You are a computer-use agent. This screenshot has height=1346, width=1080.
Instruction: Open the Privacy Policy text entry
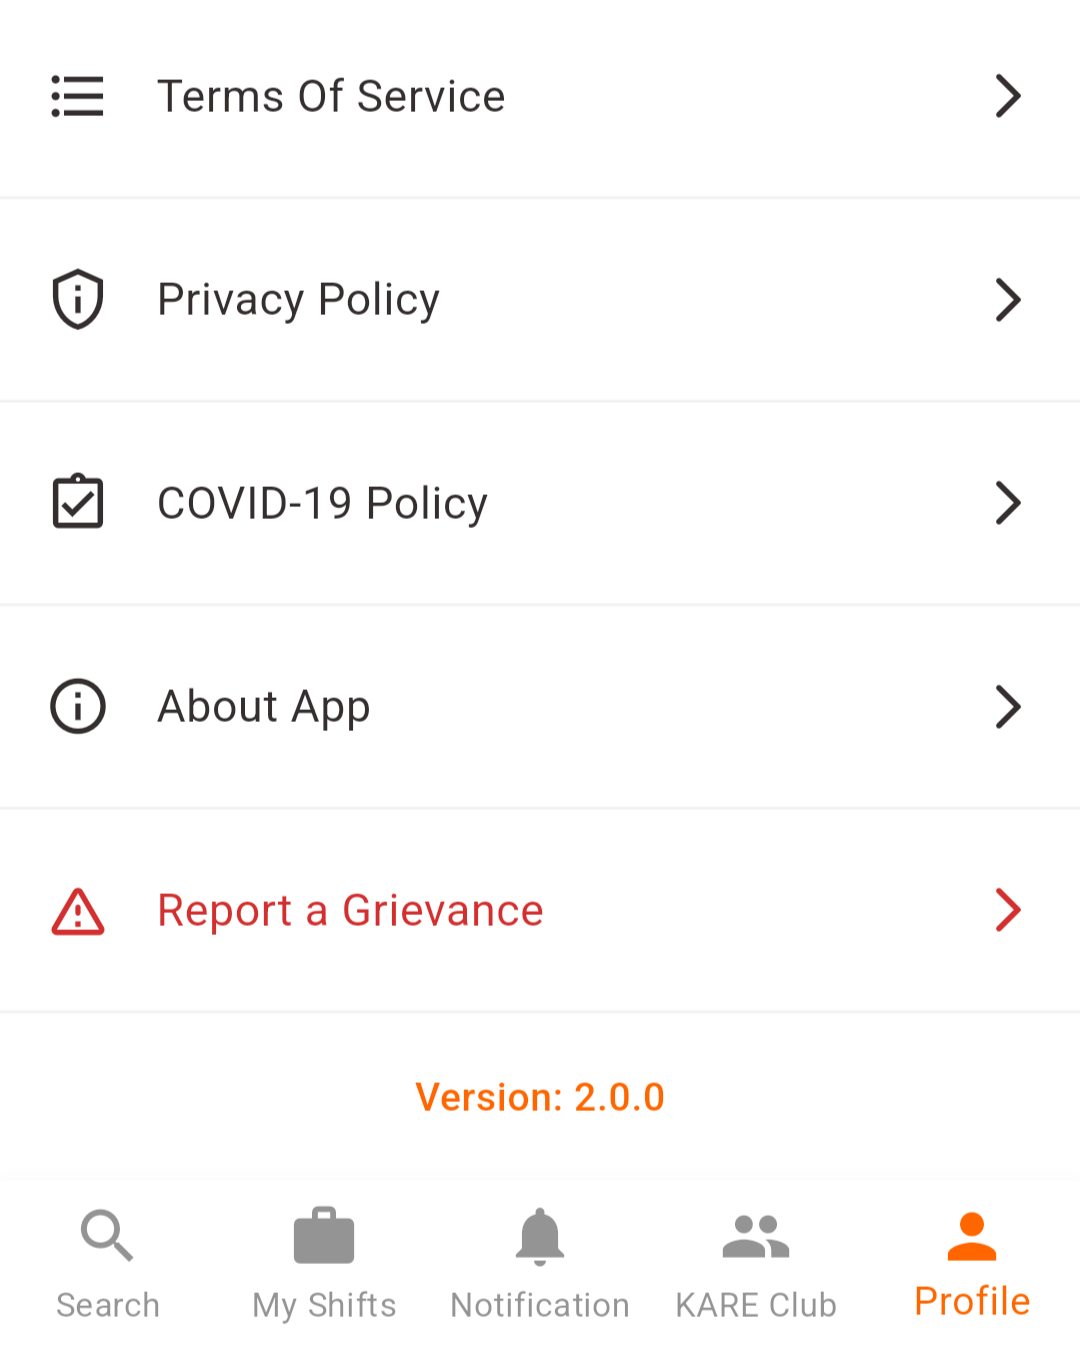point(298,300)
